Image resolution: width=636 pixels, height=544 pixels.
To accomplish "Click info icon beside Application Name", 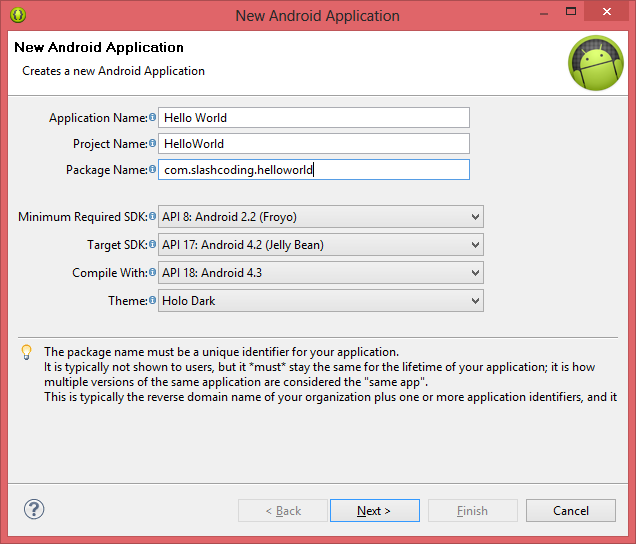I will 152,117.
